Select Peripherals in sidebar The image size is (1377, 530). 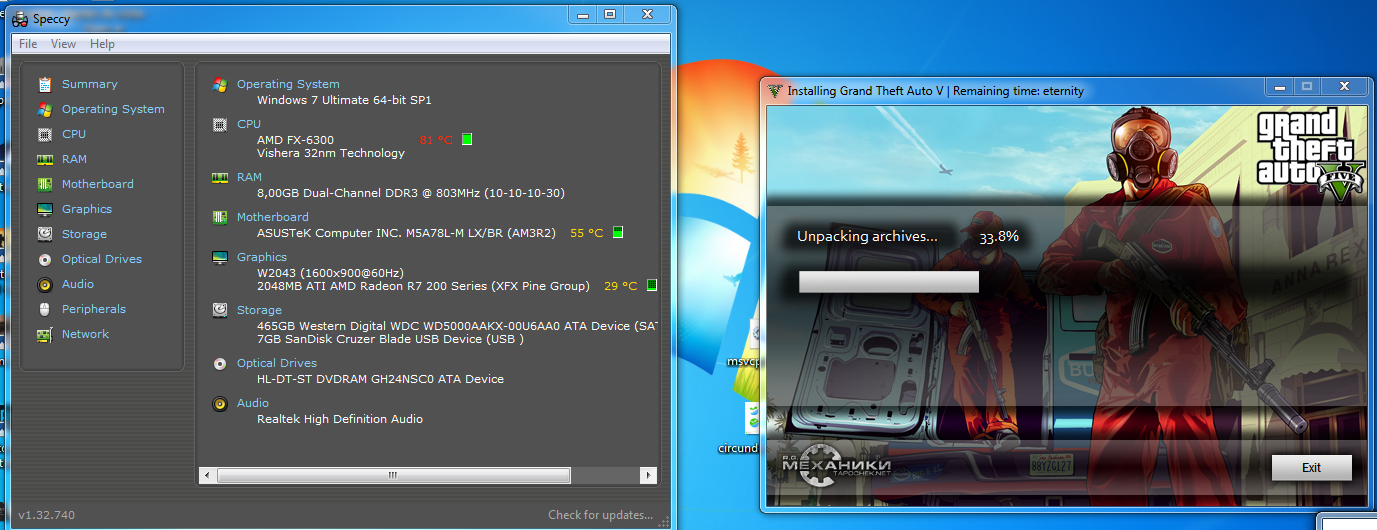(94, 309)
